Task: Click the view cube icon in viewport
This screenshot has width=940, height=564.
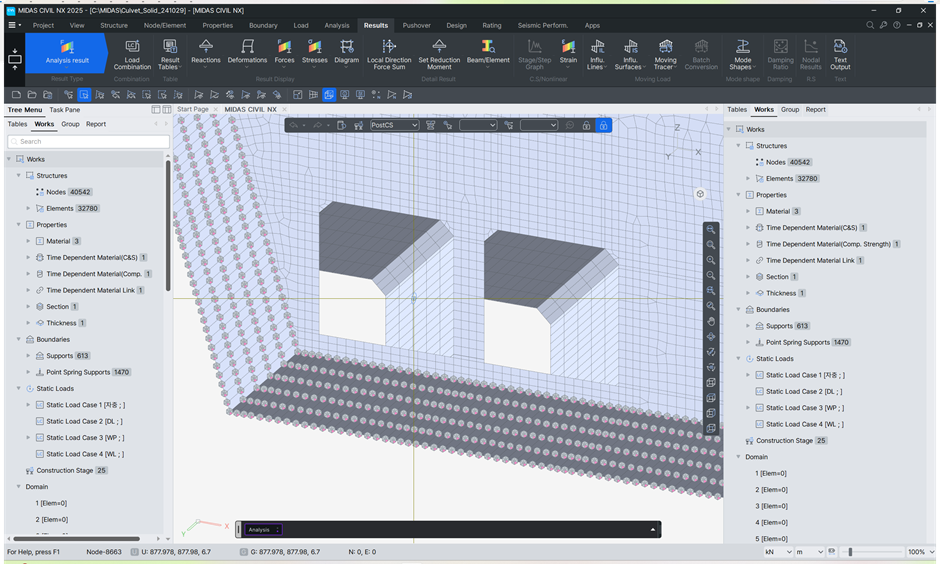Action: click(x=700, y=194)
